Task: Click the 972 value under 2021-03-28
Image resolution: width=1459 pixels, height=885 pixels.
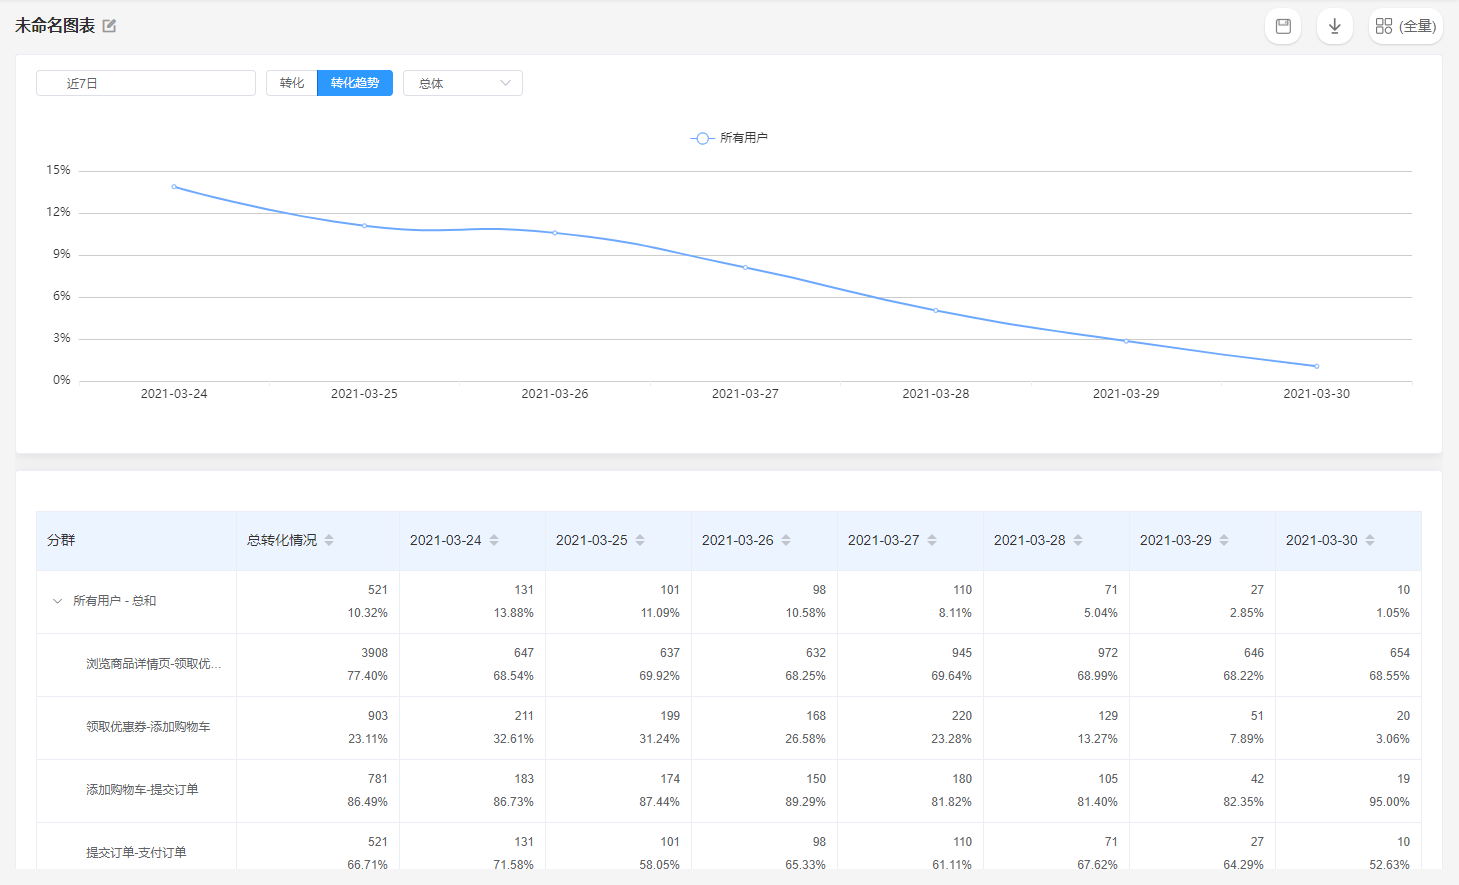Action: pyautogui.click(x=1108, y=653)
